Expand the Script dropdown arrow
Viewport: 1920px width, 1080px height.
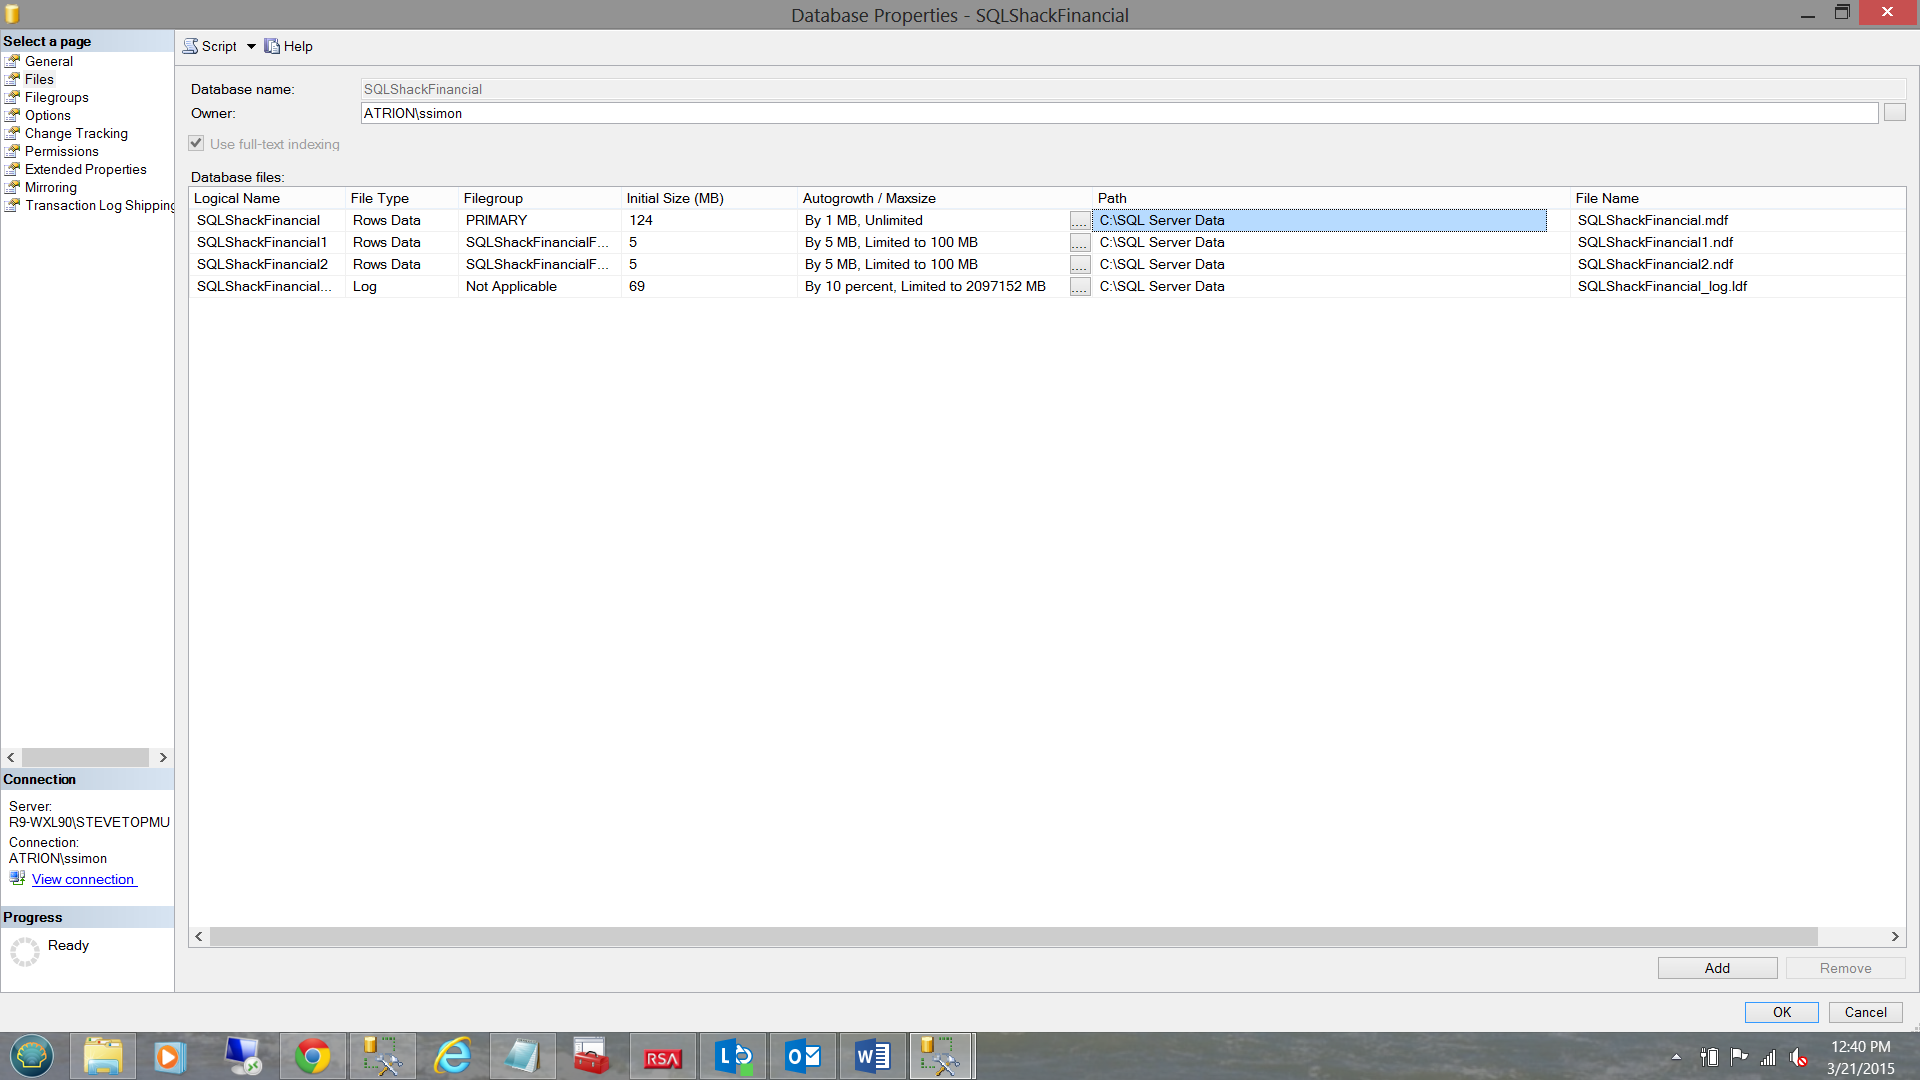click(251, 46)
